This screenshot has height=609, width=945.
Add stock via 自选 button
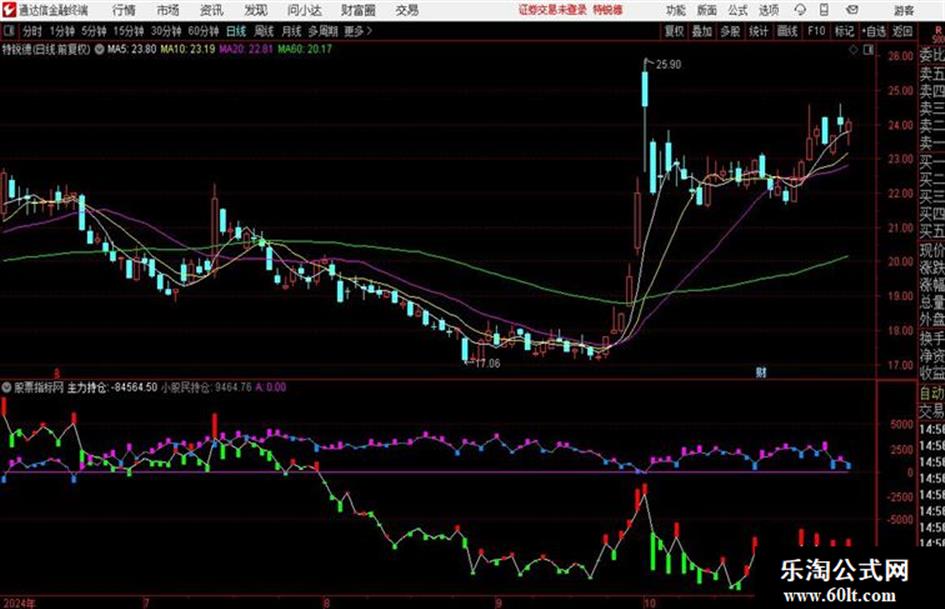pos(874,31)
